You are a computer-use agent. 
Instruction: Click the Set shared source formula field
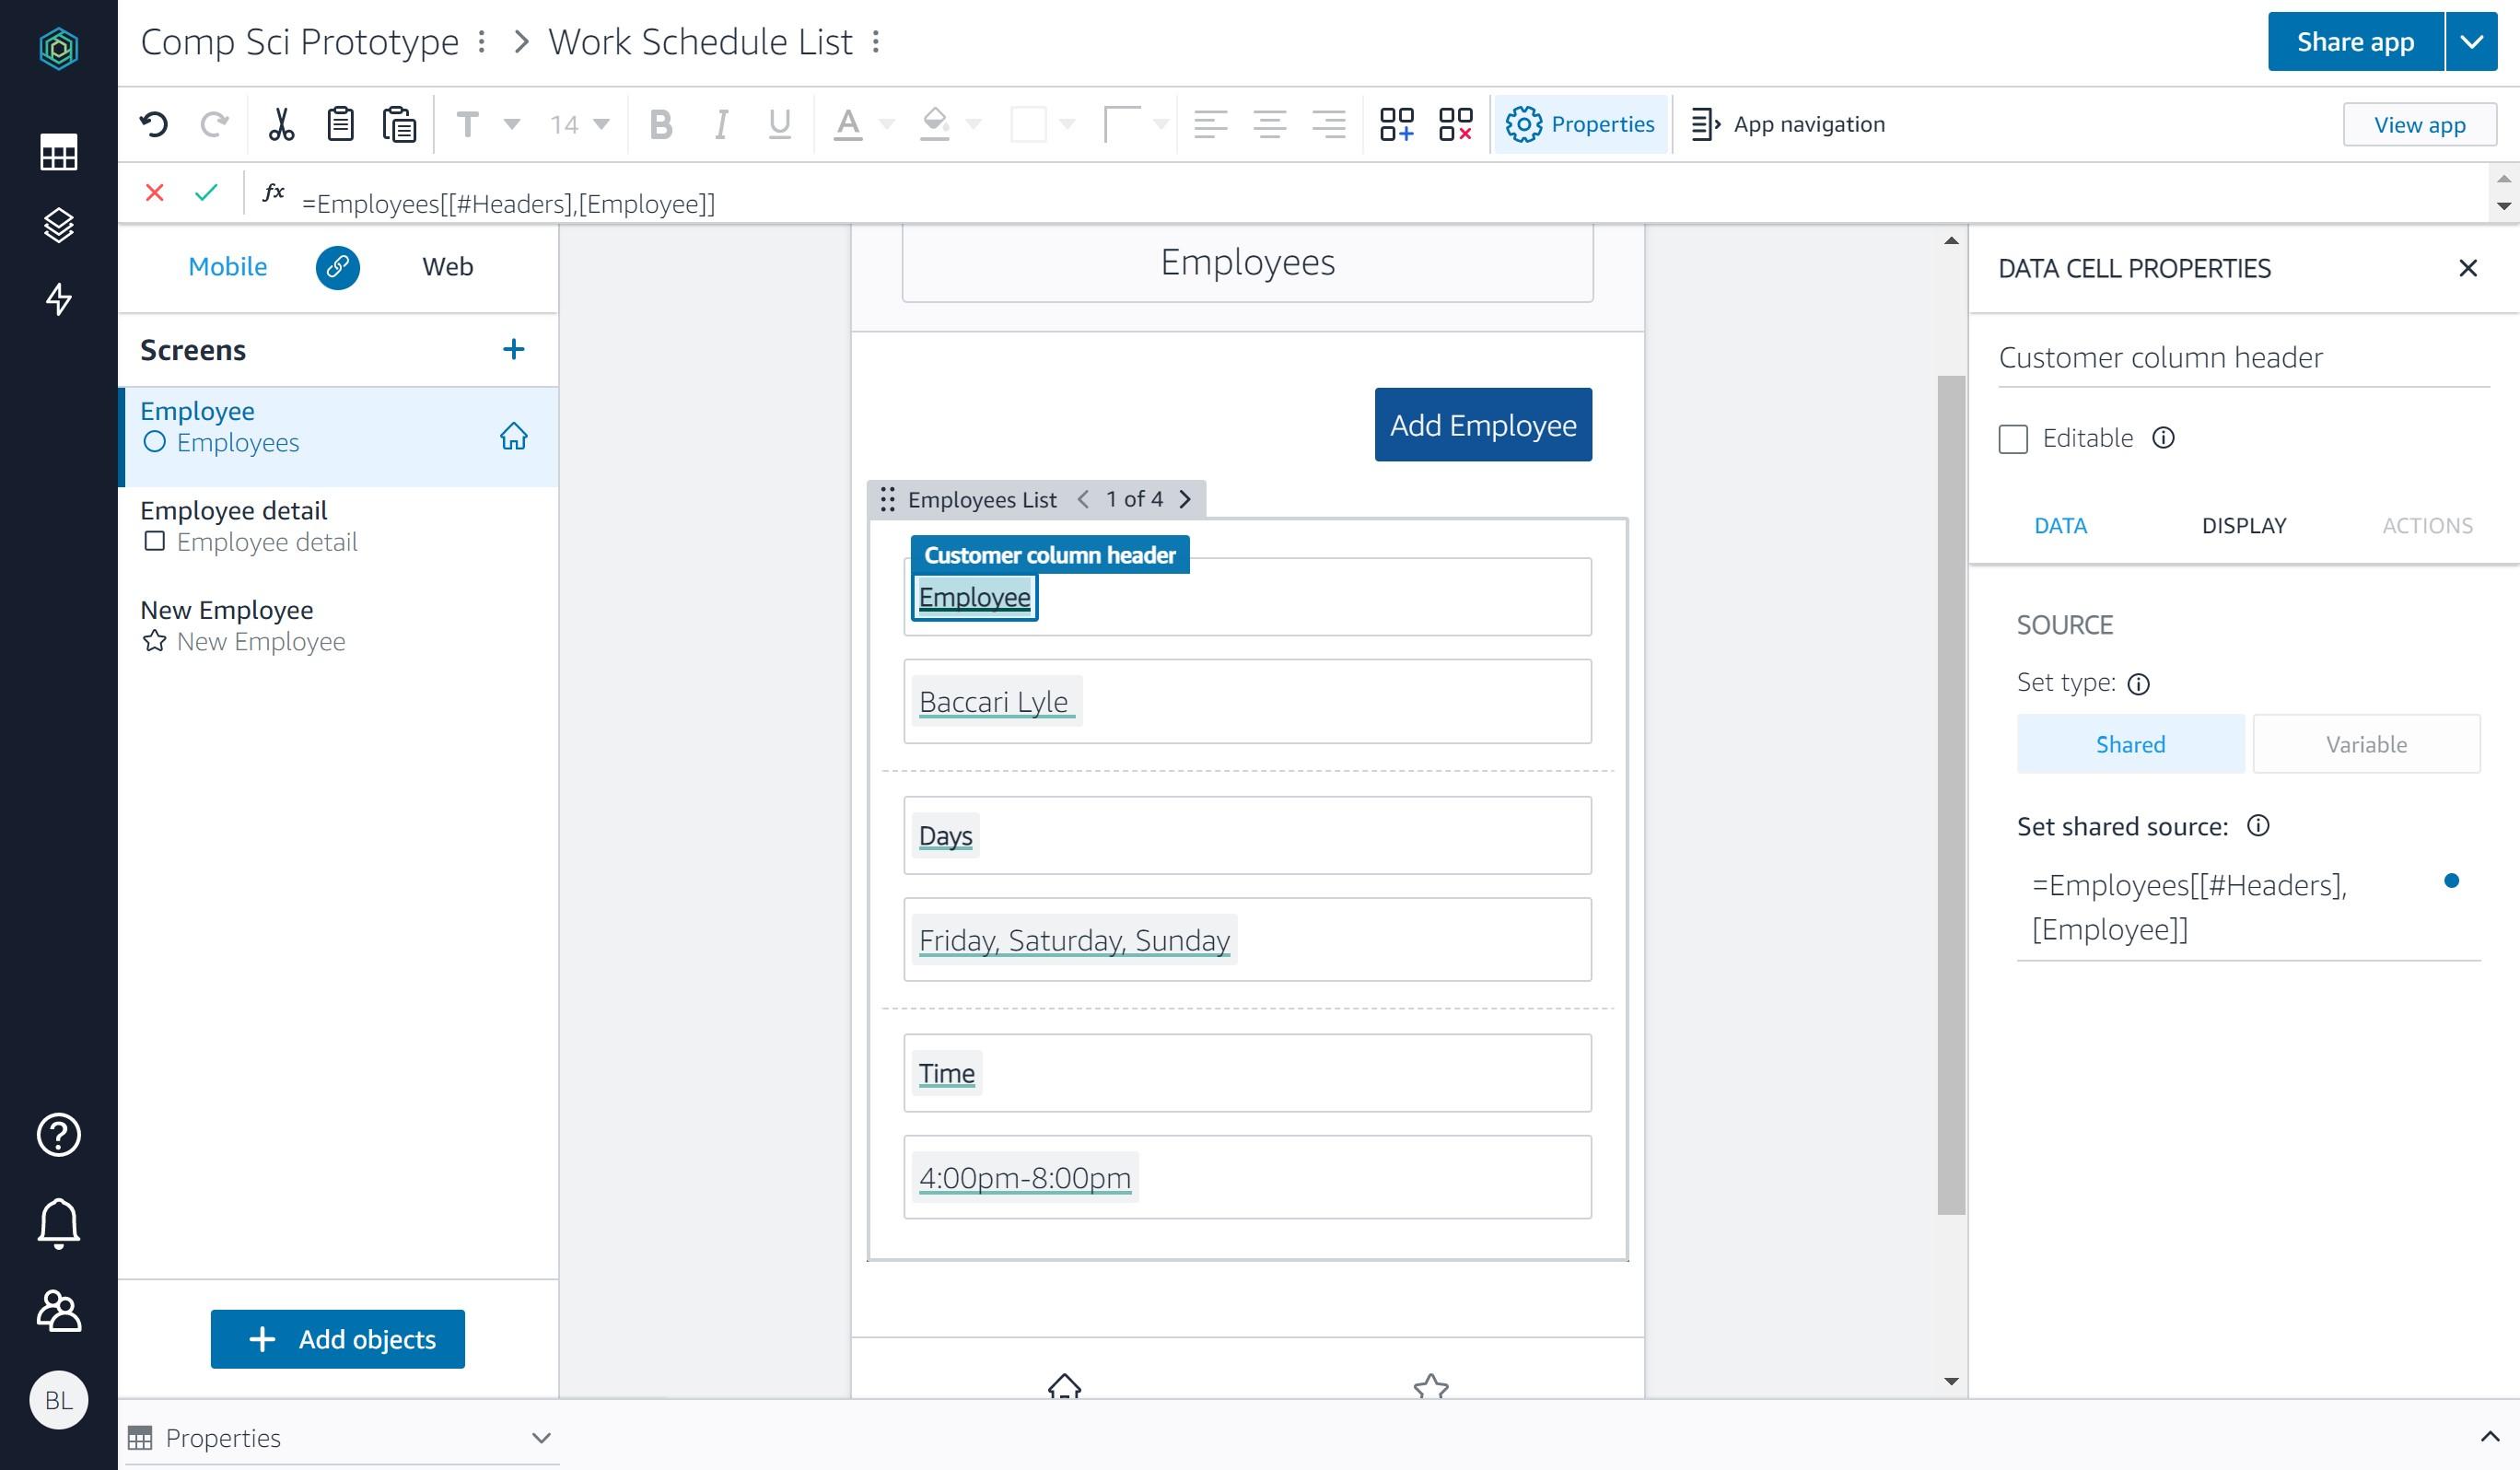click(x=2220, y=907)
